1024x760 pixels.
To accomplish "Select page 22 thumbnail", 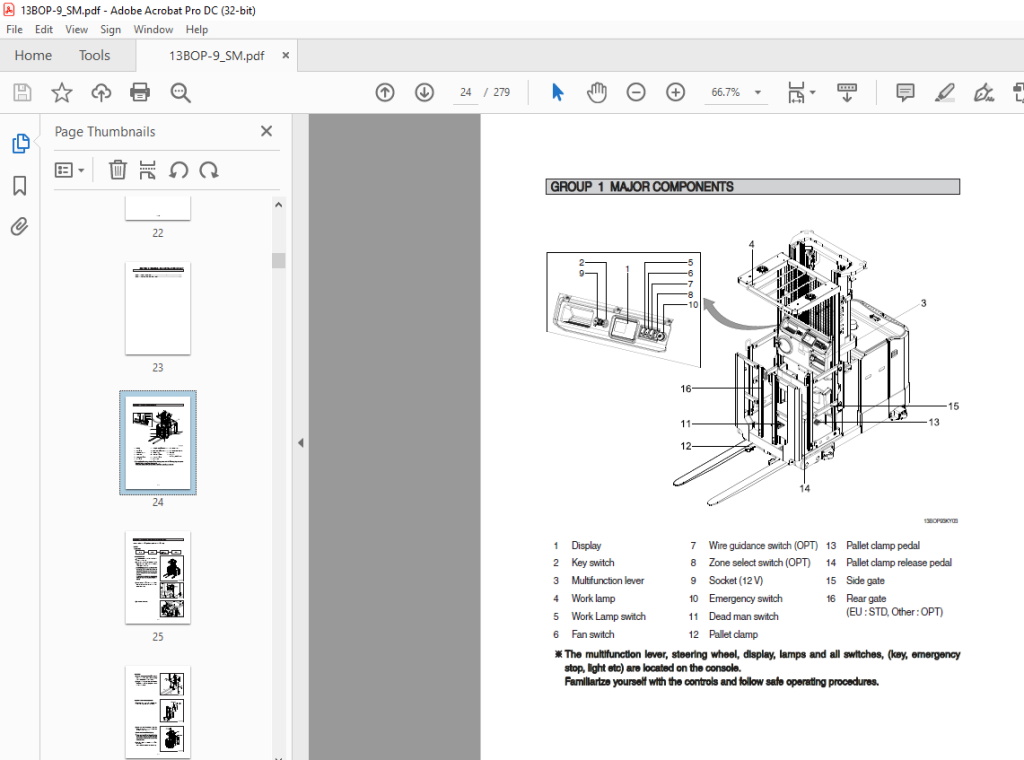I will pyautogui.click(x=158, y=209).
